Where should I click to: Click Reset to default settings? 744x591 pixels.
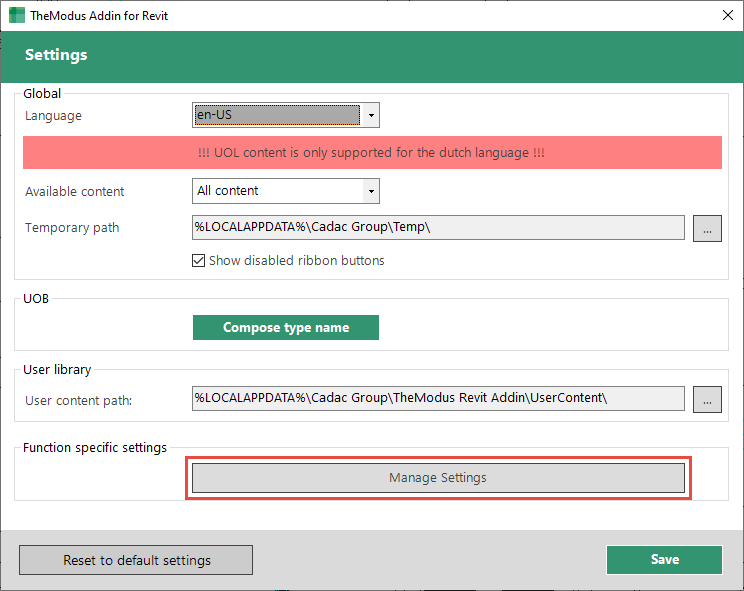pyautogui.click(x=136, y=560)
